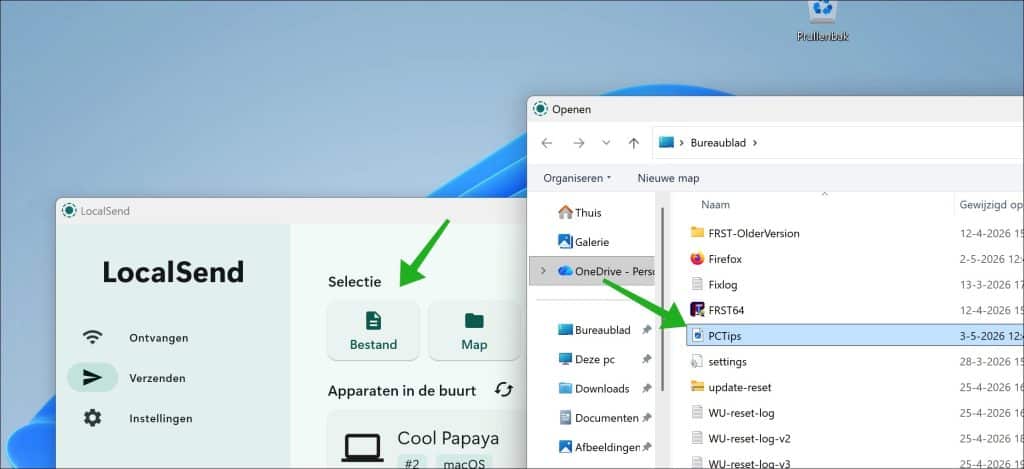Screen dimensions: 1024x469
Task: Go forward in the Openen dialog
Action: (578, 143)
